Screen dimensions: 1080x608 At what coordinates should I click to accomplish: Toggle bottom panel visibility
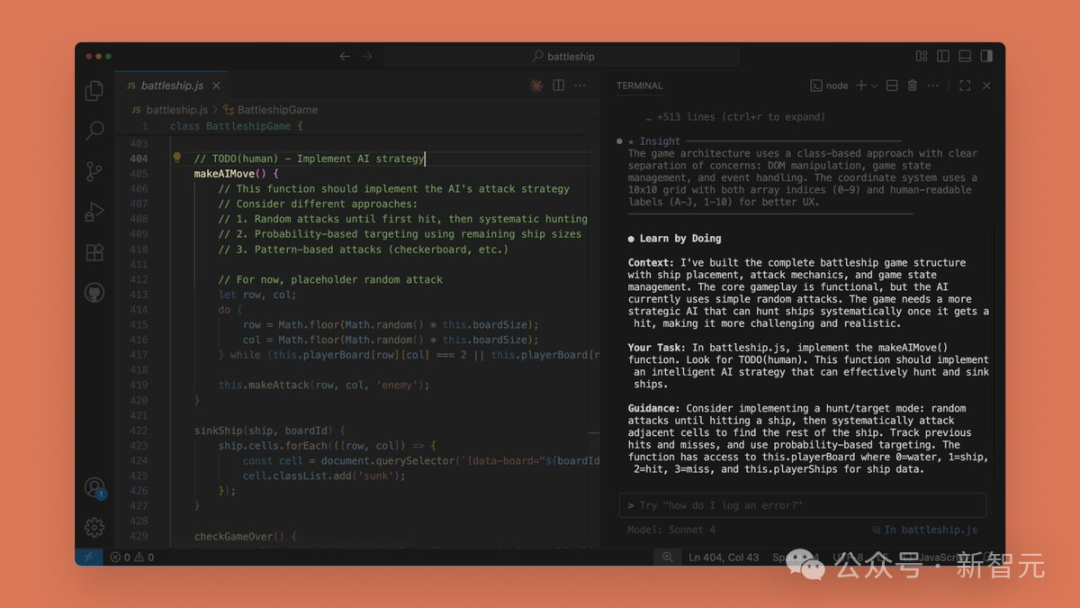pyautogui.click(x=965, y=56)
